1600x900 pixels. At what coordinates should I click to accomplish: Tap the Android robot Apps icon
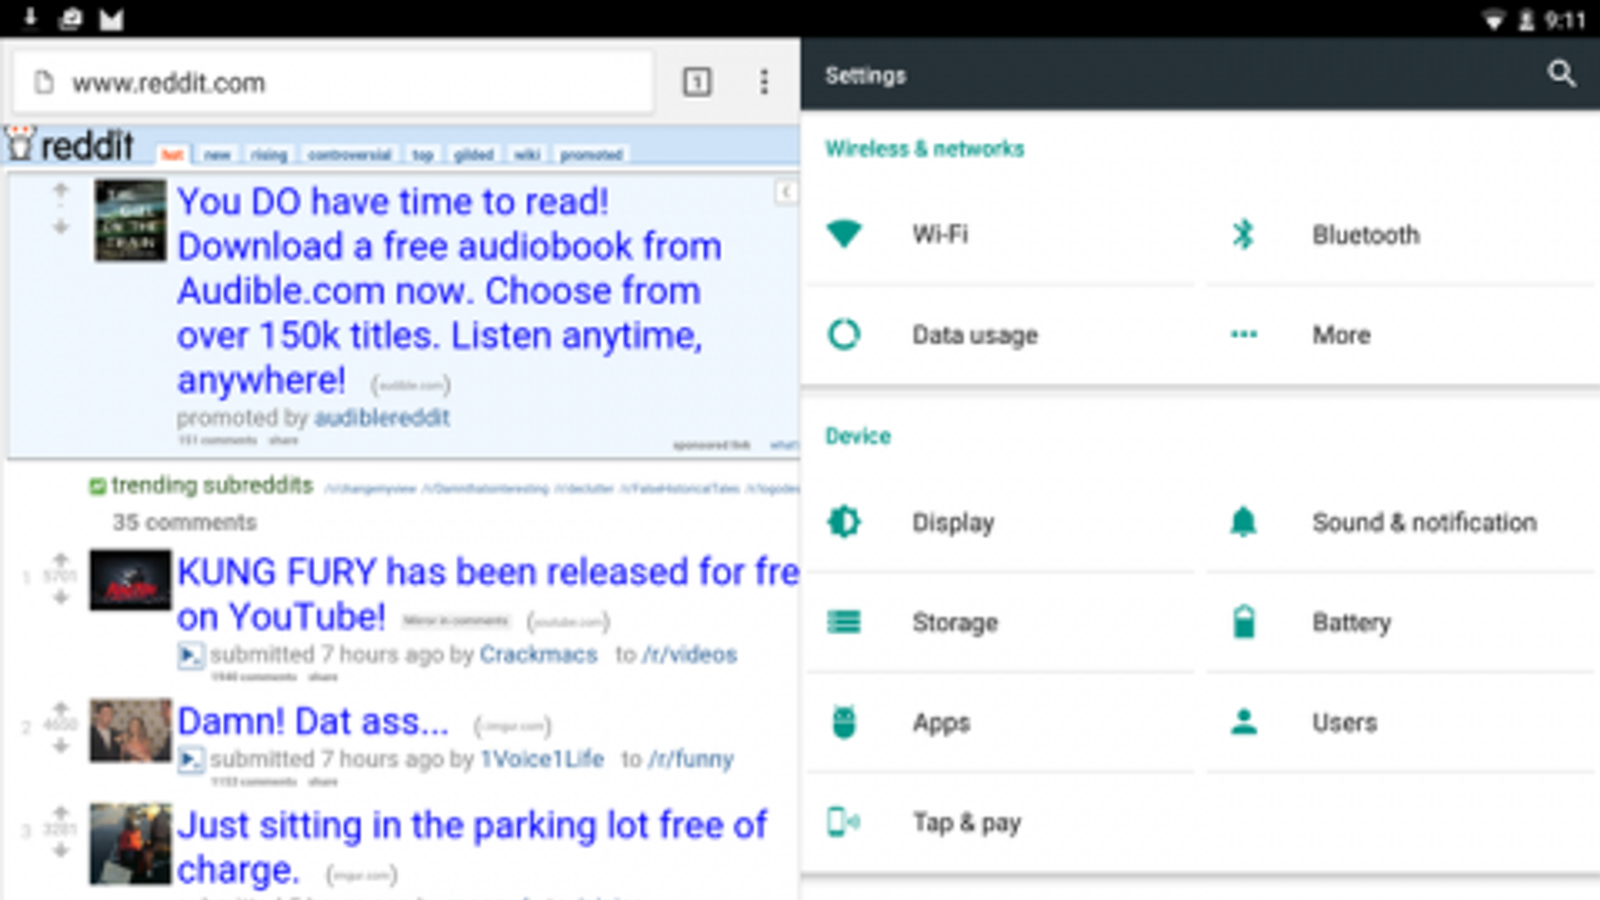(844, 722)
